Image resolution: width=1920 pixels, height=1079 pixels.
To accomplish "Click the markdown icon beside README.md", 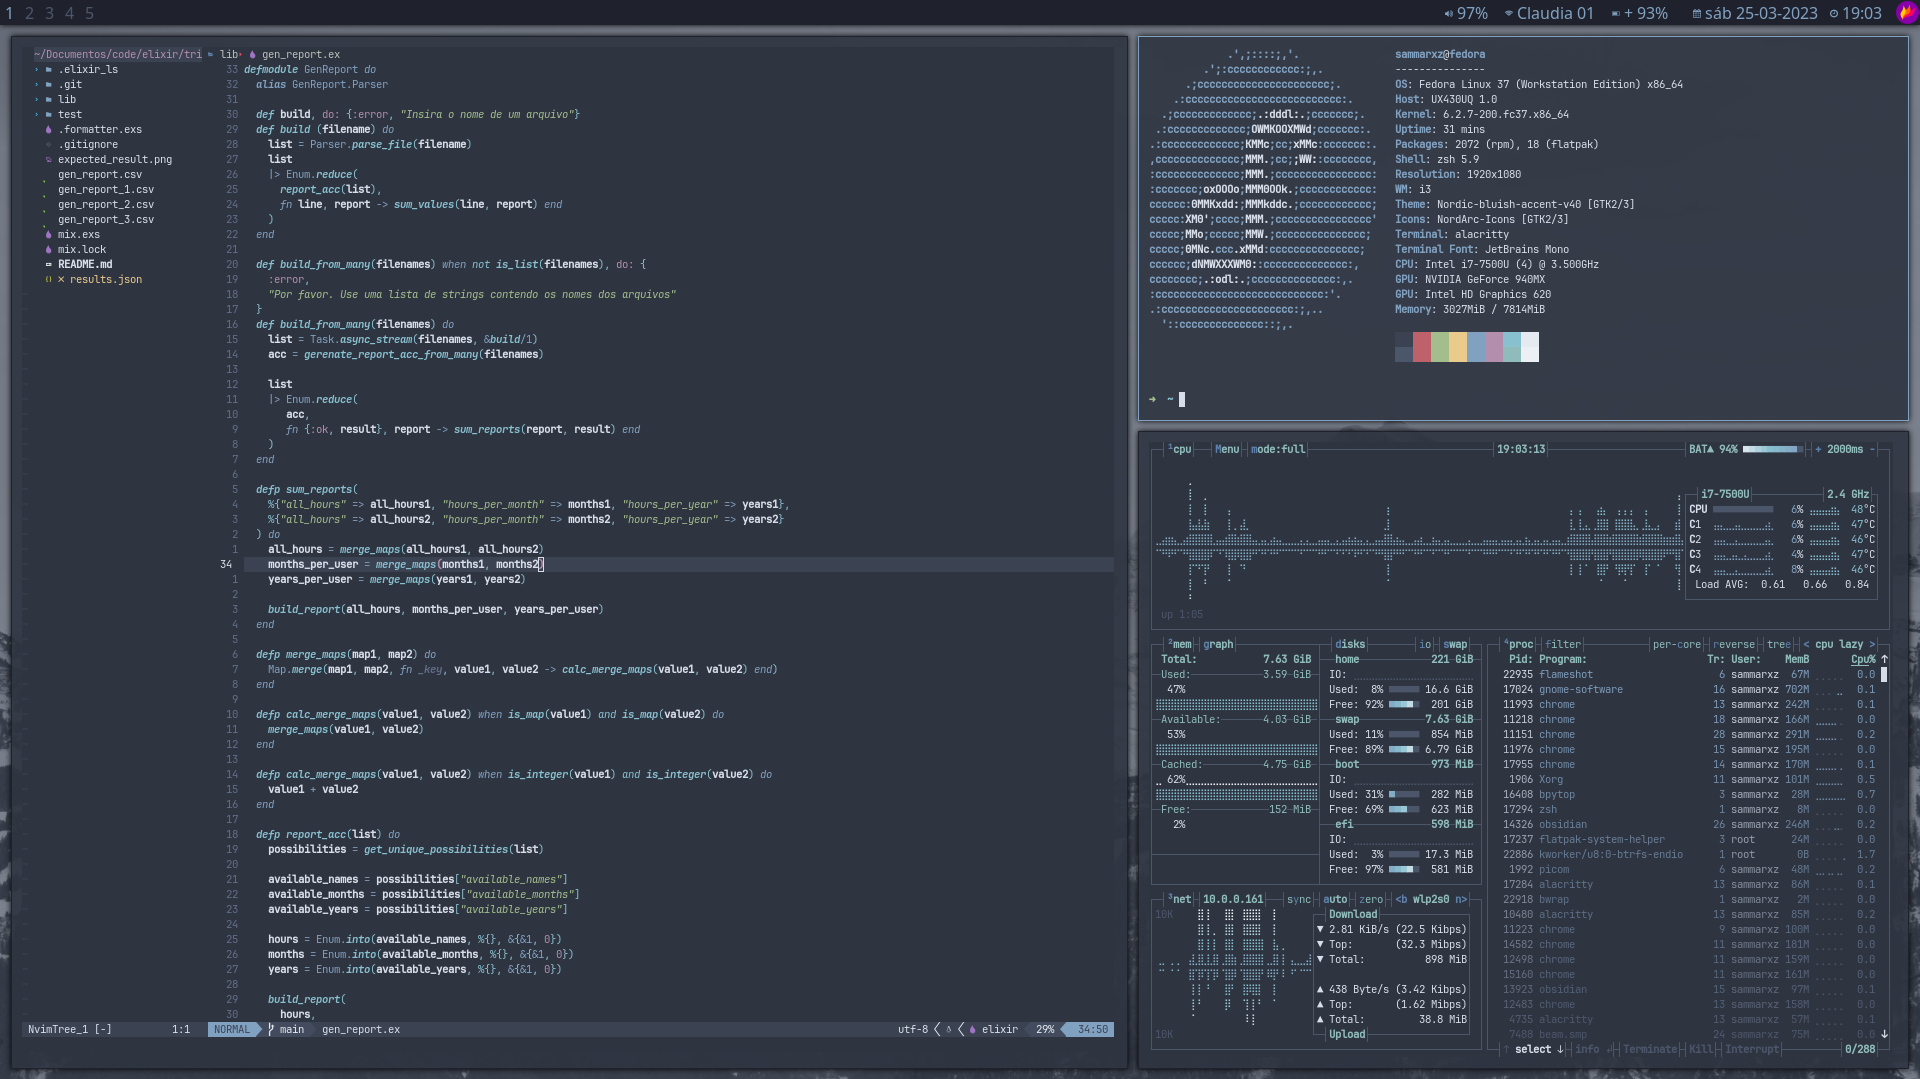I will (48, 265).
